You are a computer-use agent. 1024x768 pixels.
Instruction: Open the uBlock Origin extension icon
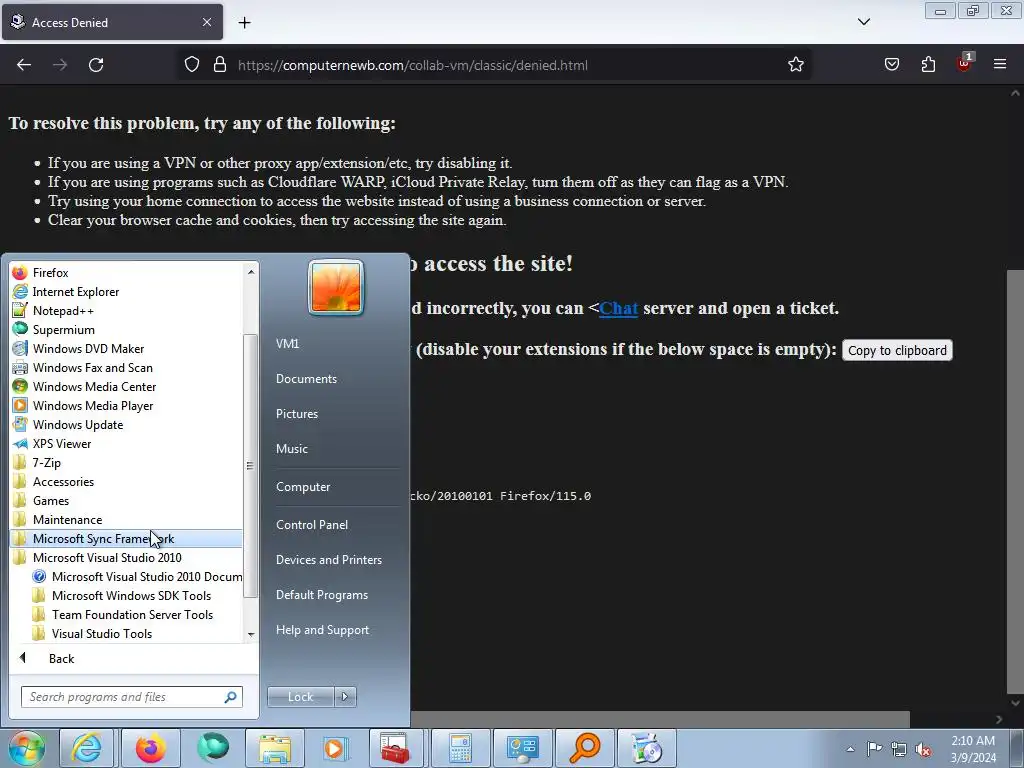[965, 63]
